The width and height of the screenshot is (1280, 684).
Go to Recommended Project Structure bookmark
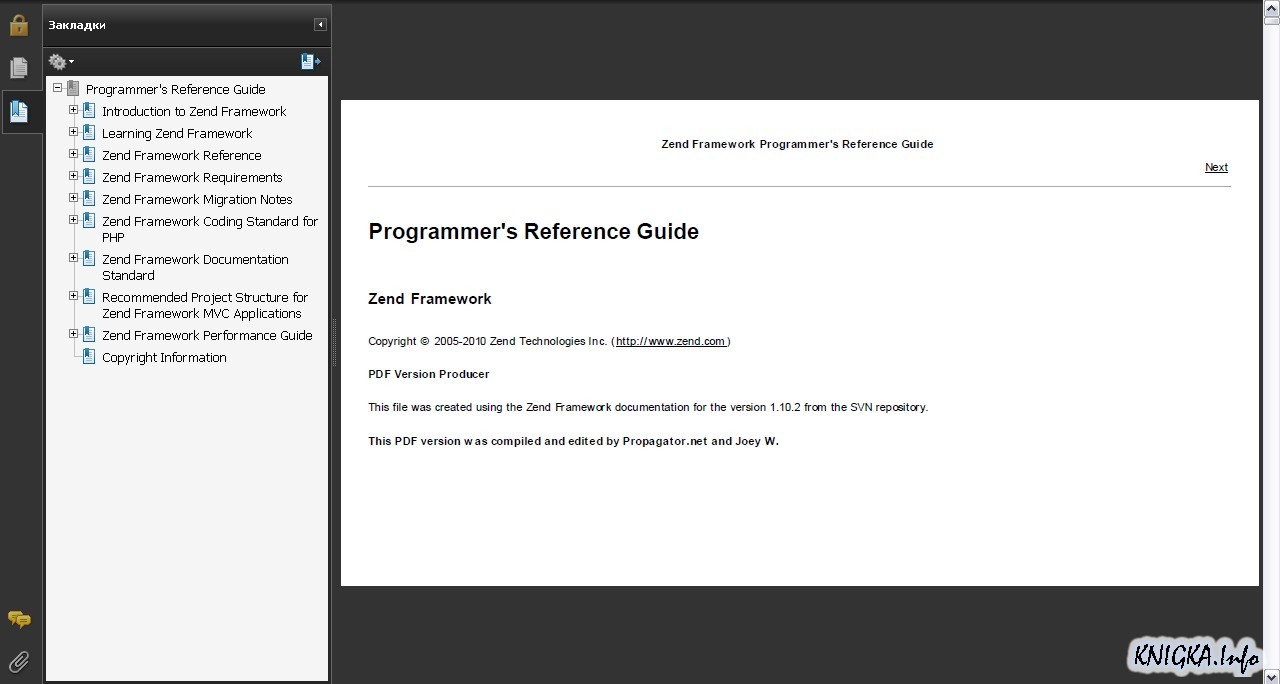(x=205, y=305)
